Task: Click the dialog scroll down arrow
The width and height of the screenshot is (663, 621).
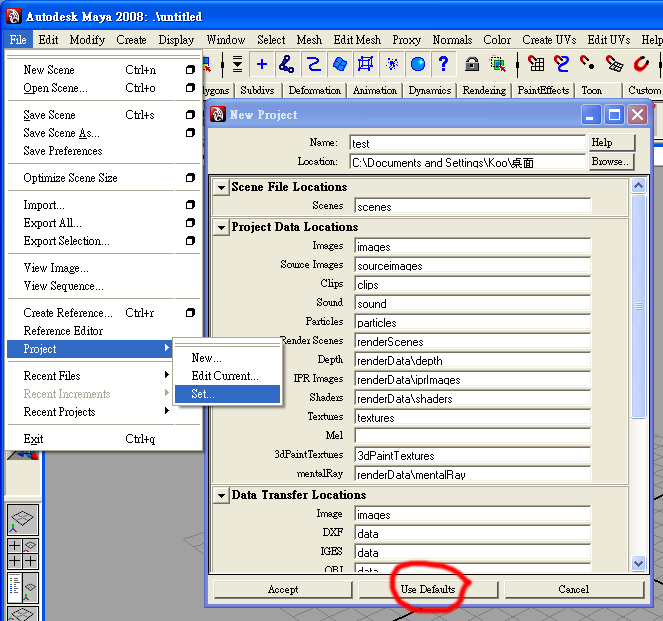Action: (x=638, y=563)
